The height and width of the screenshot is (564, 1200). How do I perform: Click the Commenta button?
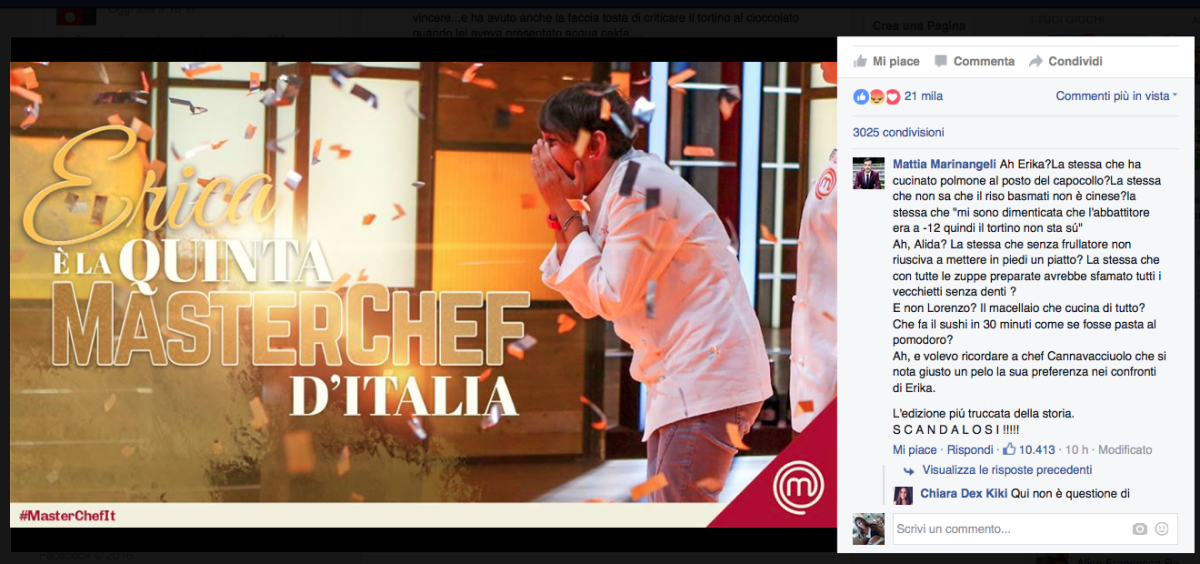point(974,61)
